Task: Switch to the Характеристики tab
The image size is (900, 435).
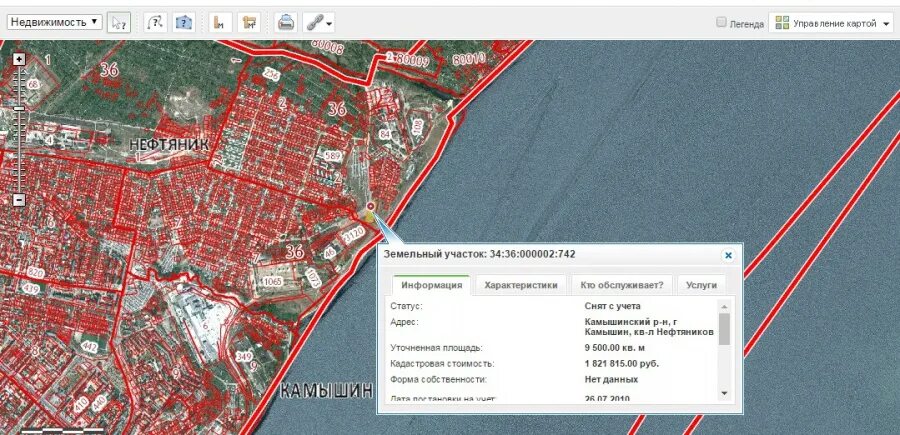Action: (521, 285)
